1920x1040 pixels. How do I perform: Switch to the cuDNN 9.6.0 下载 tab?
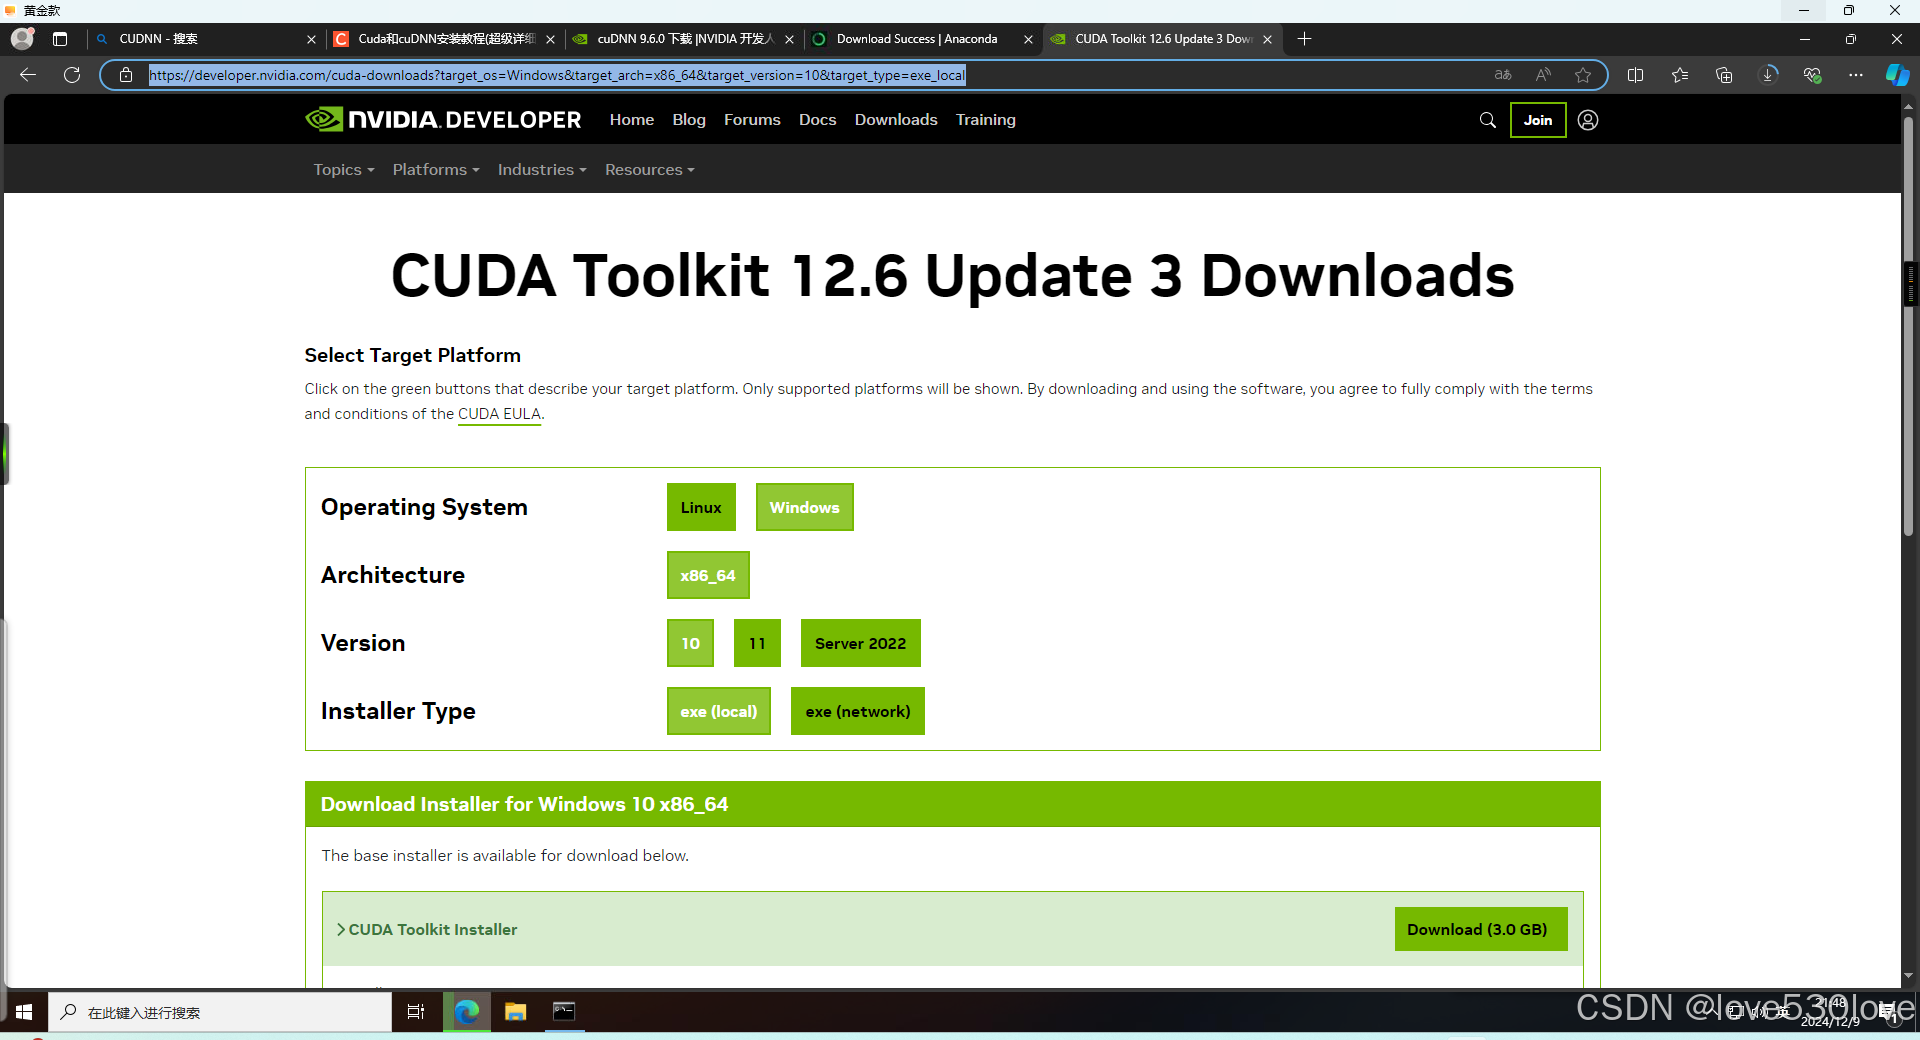tap(684, 39)
